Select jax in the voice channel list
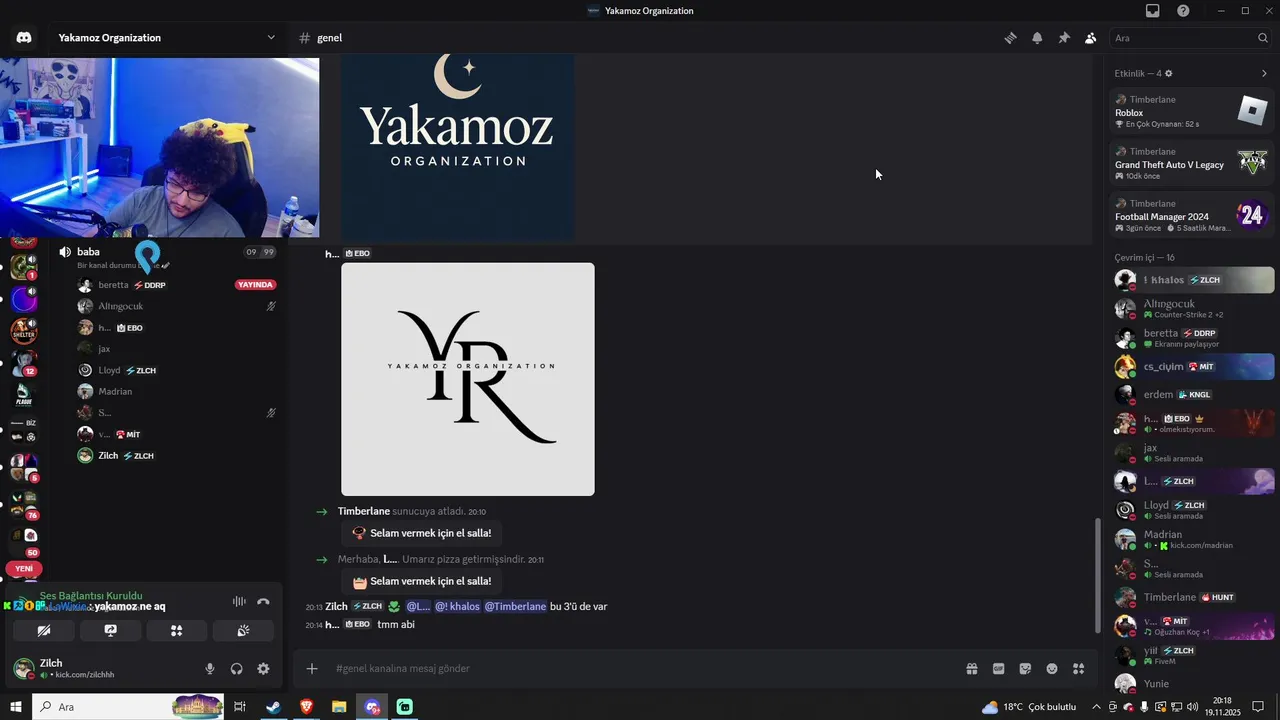 176,349
